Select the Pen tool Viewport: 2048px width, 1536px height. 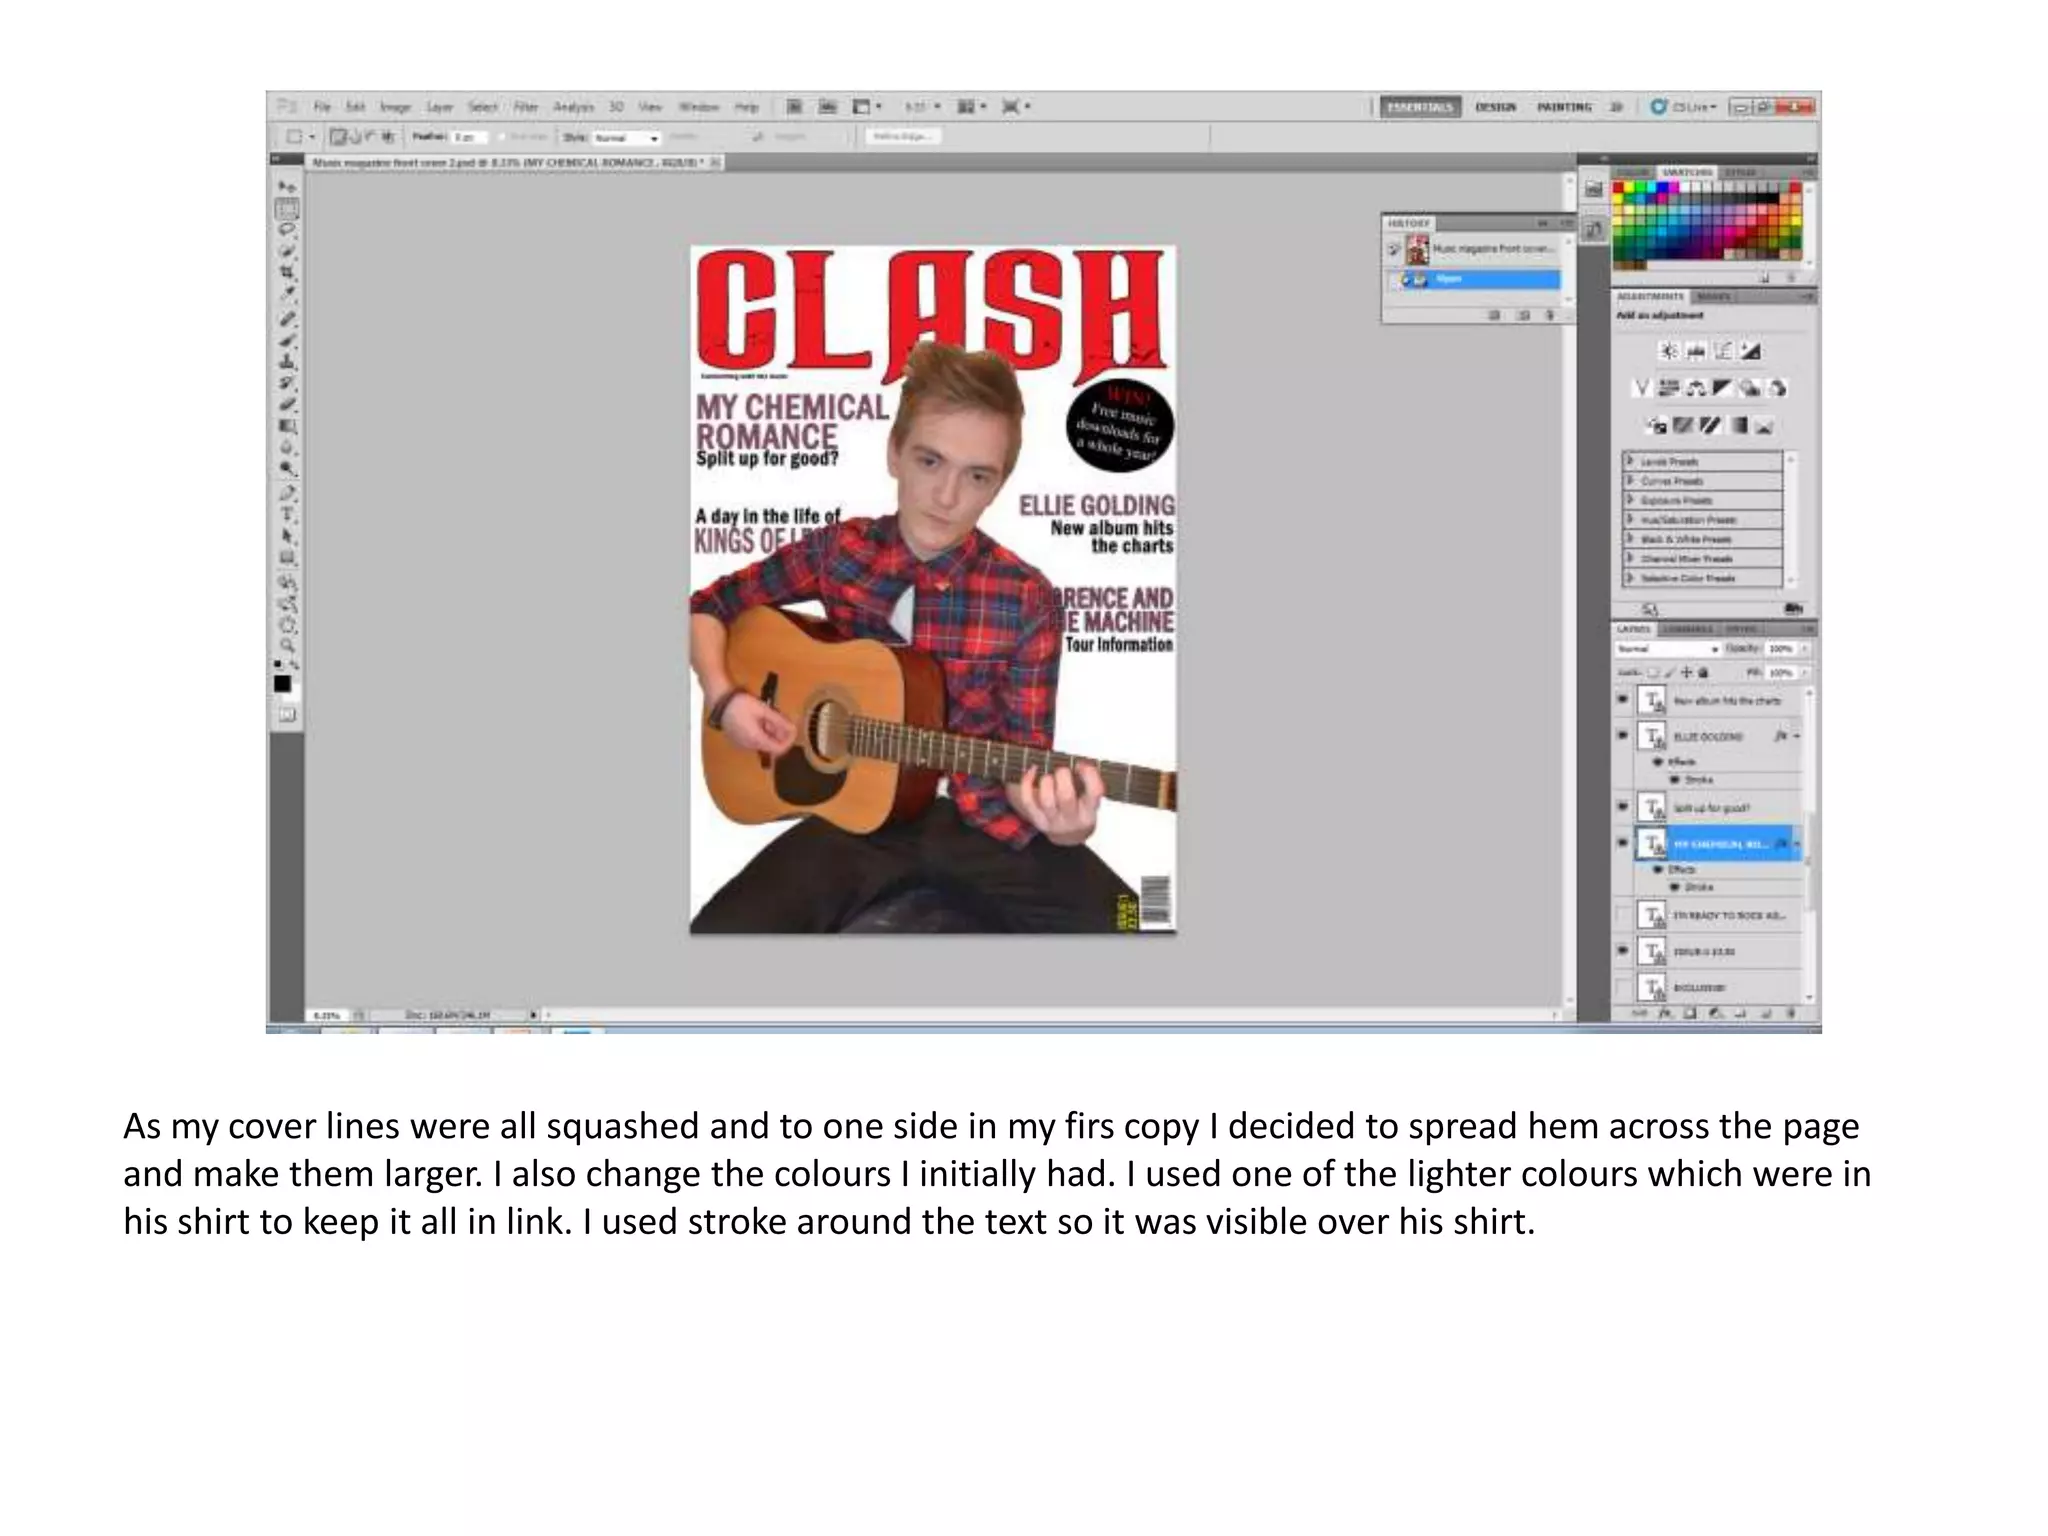pos(287,493)
